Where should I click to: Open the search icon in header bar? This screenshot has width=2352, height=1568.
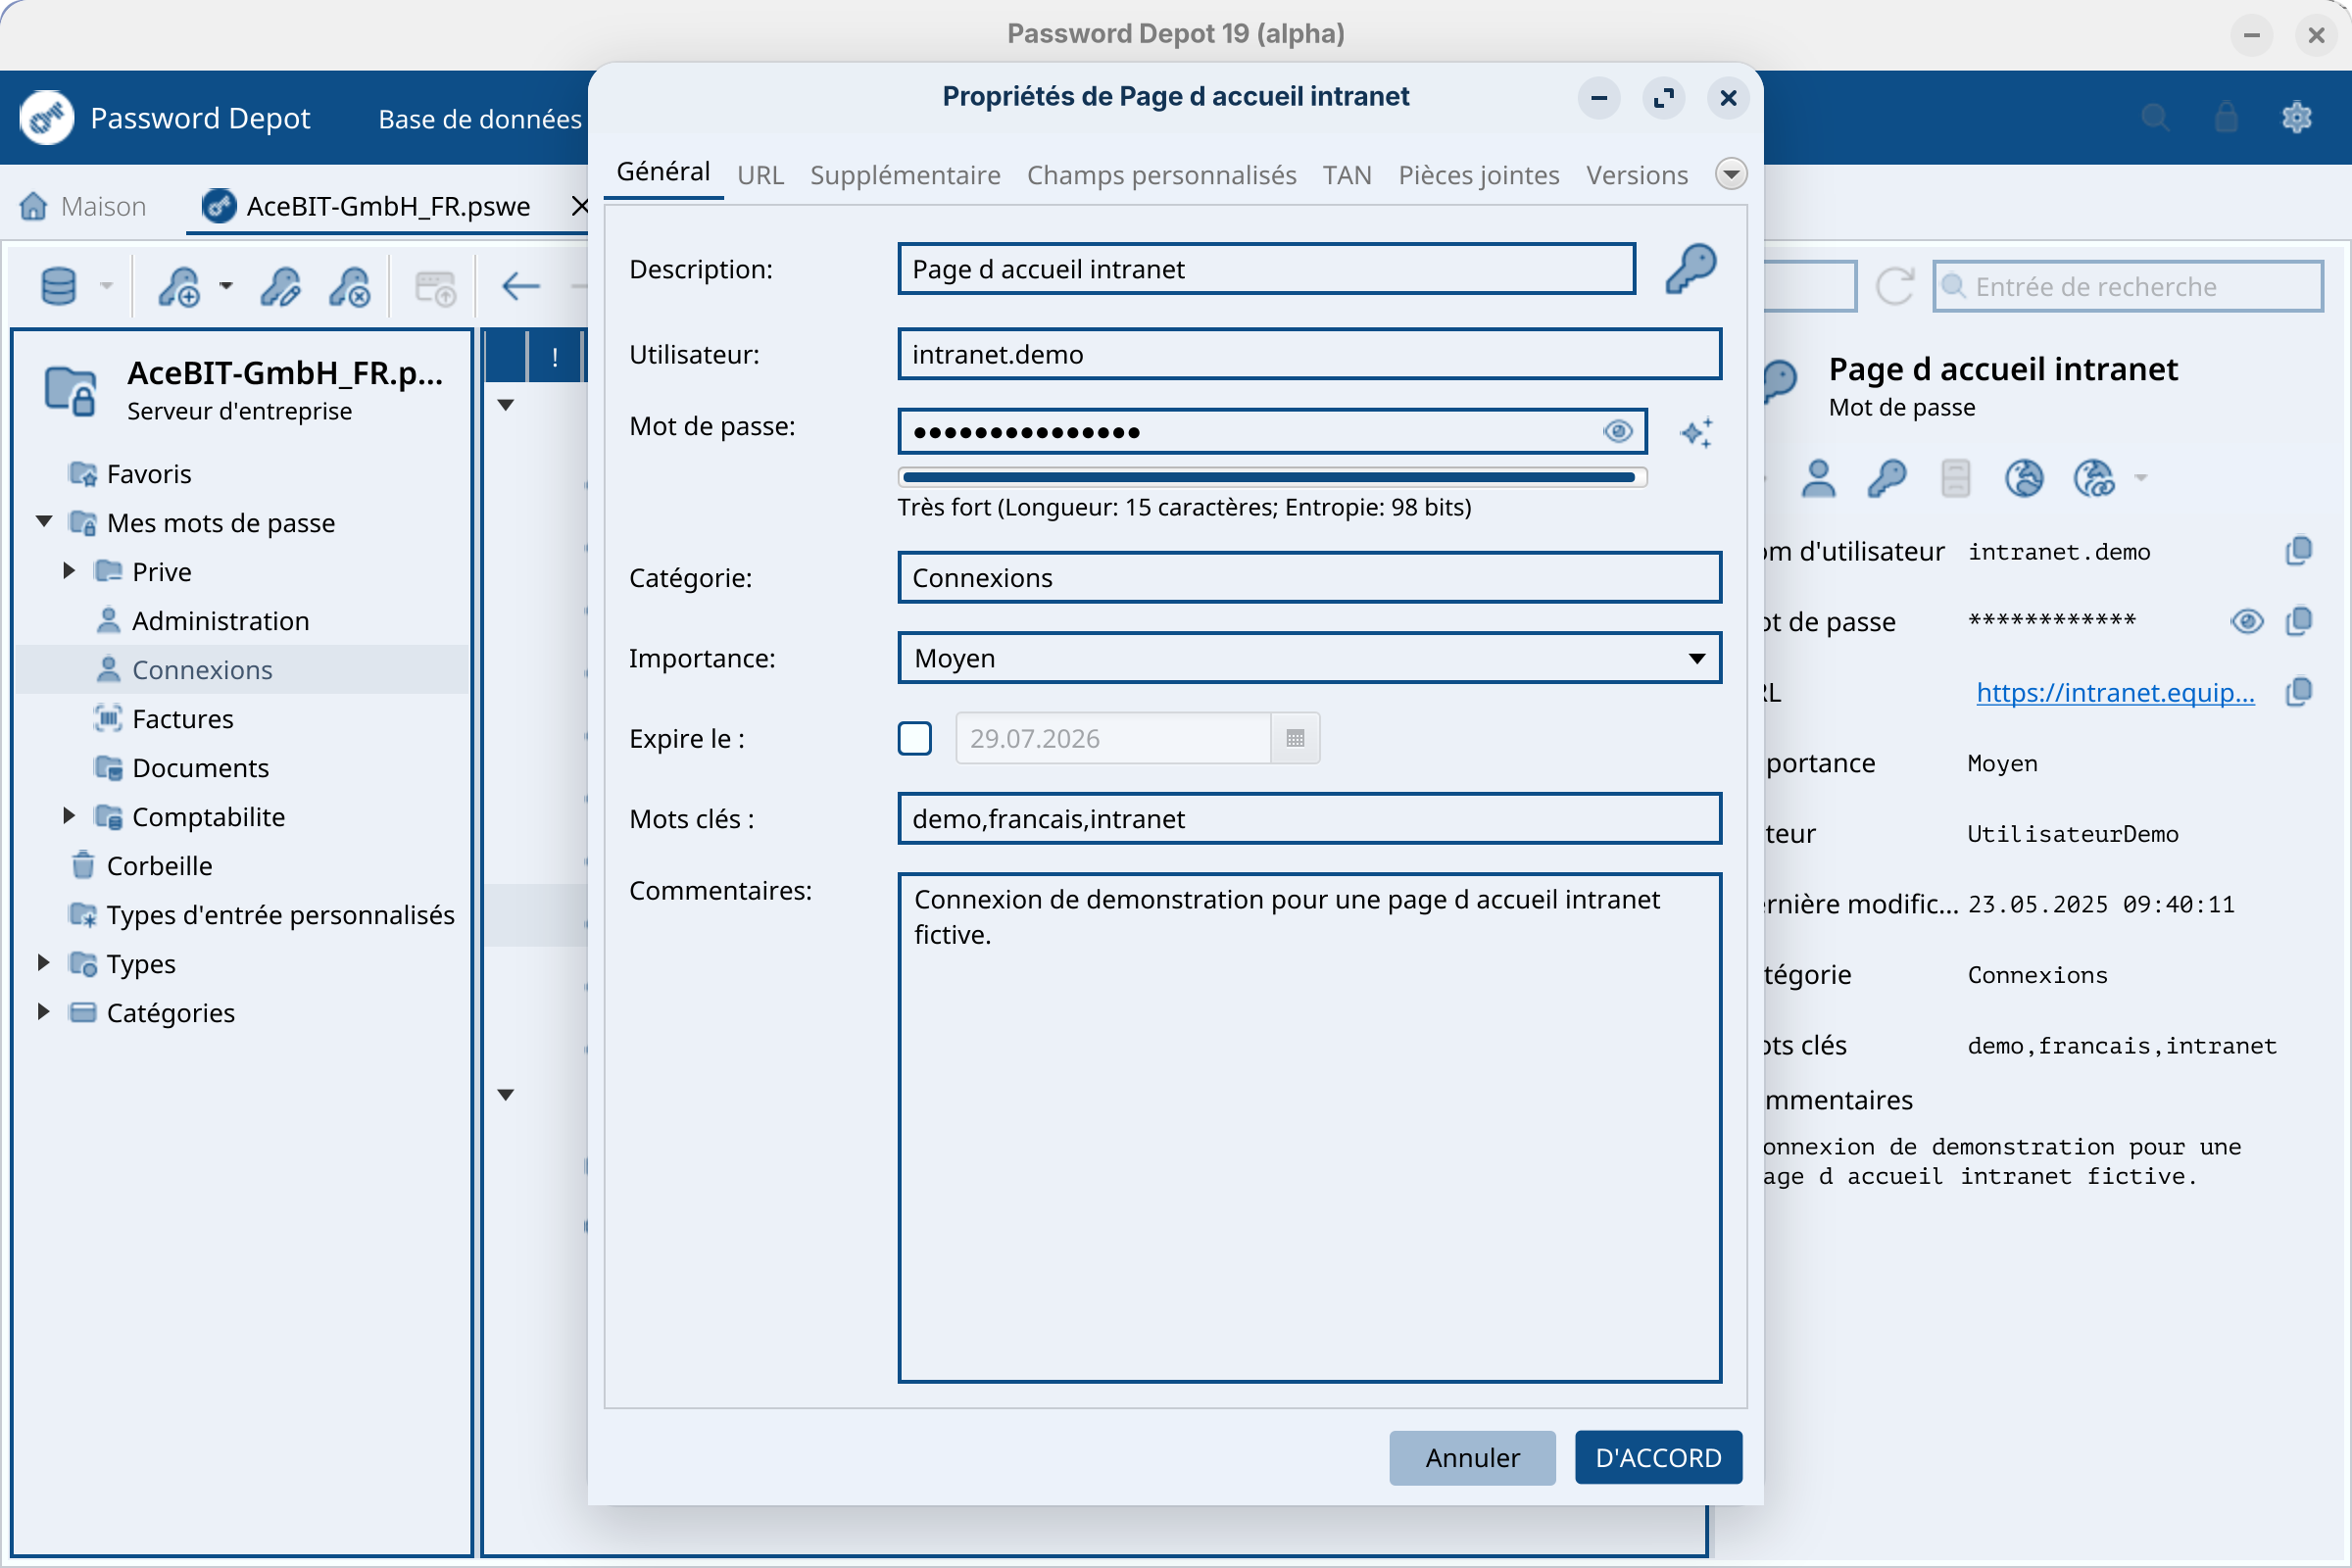pos(2155,118)
